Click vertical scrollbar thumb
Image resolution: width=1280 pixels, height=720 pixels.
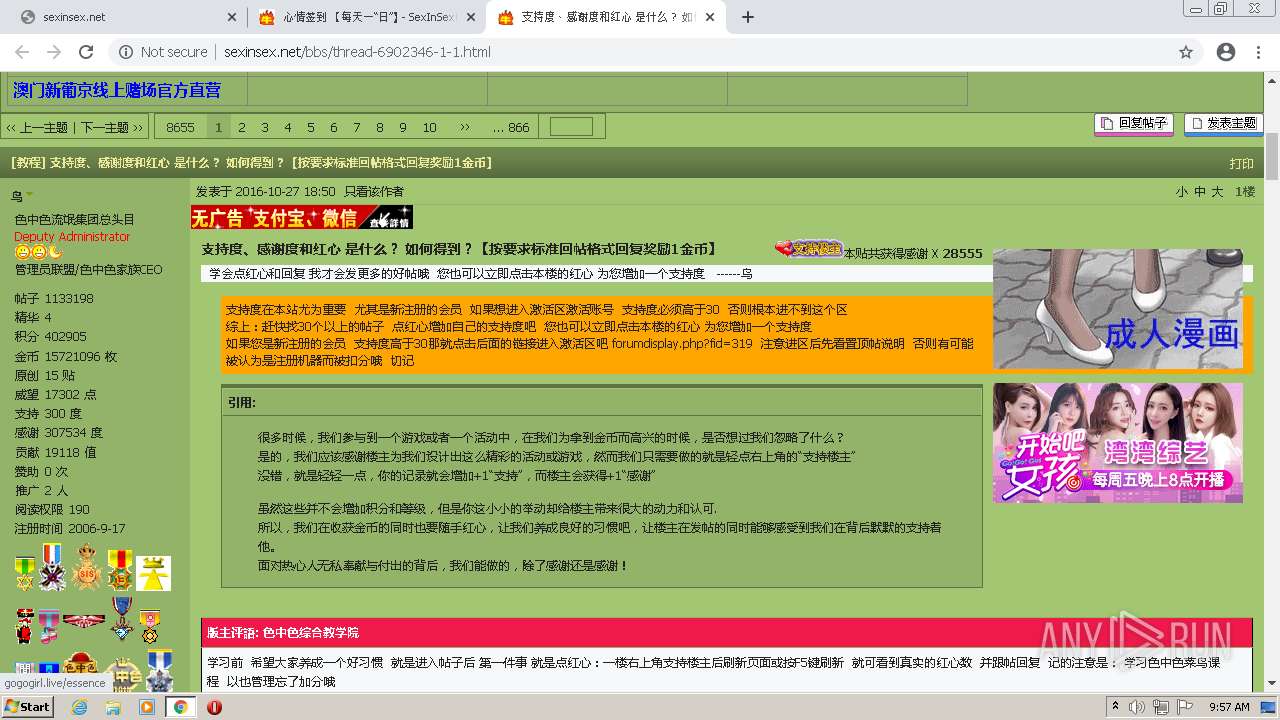pos(1272,155)
